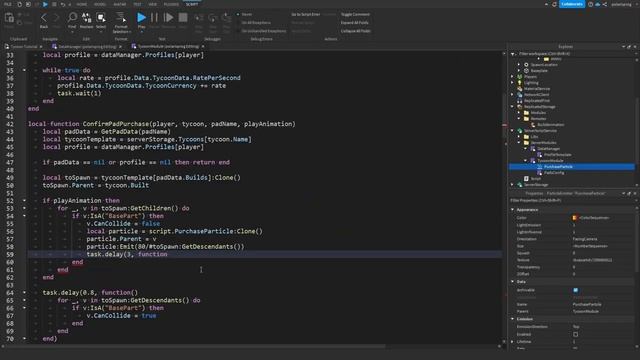This screenshot has height=360, width=640.
Task: Switch to the VIEW ribbon tab
Action: coord(153,4)
